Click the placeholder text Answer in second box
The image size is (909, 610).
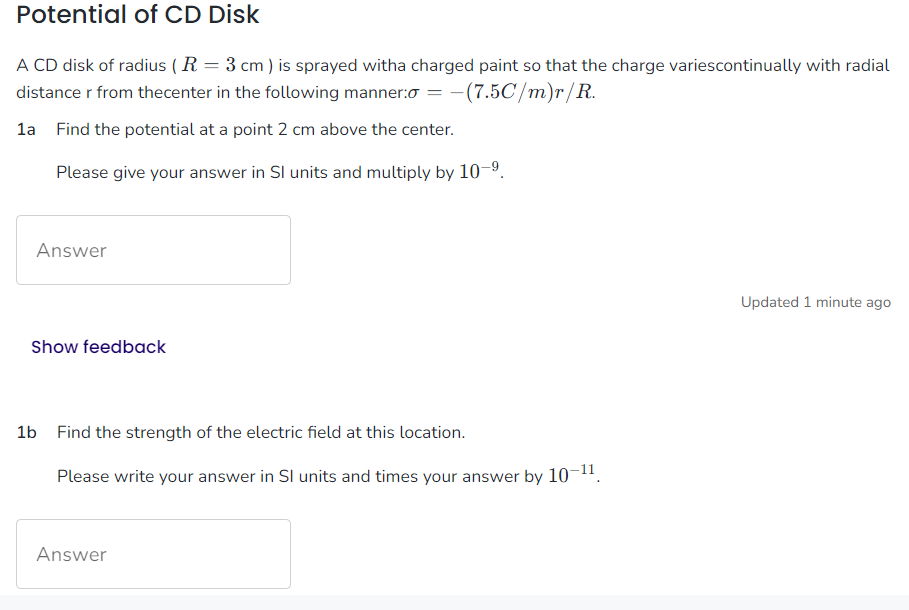(72, 553)
